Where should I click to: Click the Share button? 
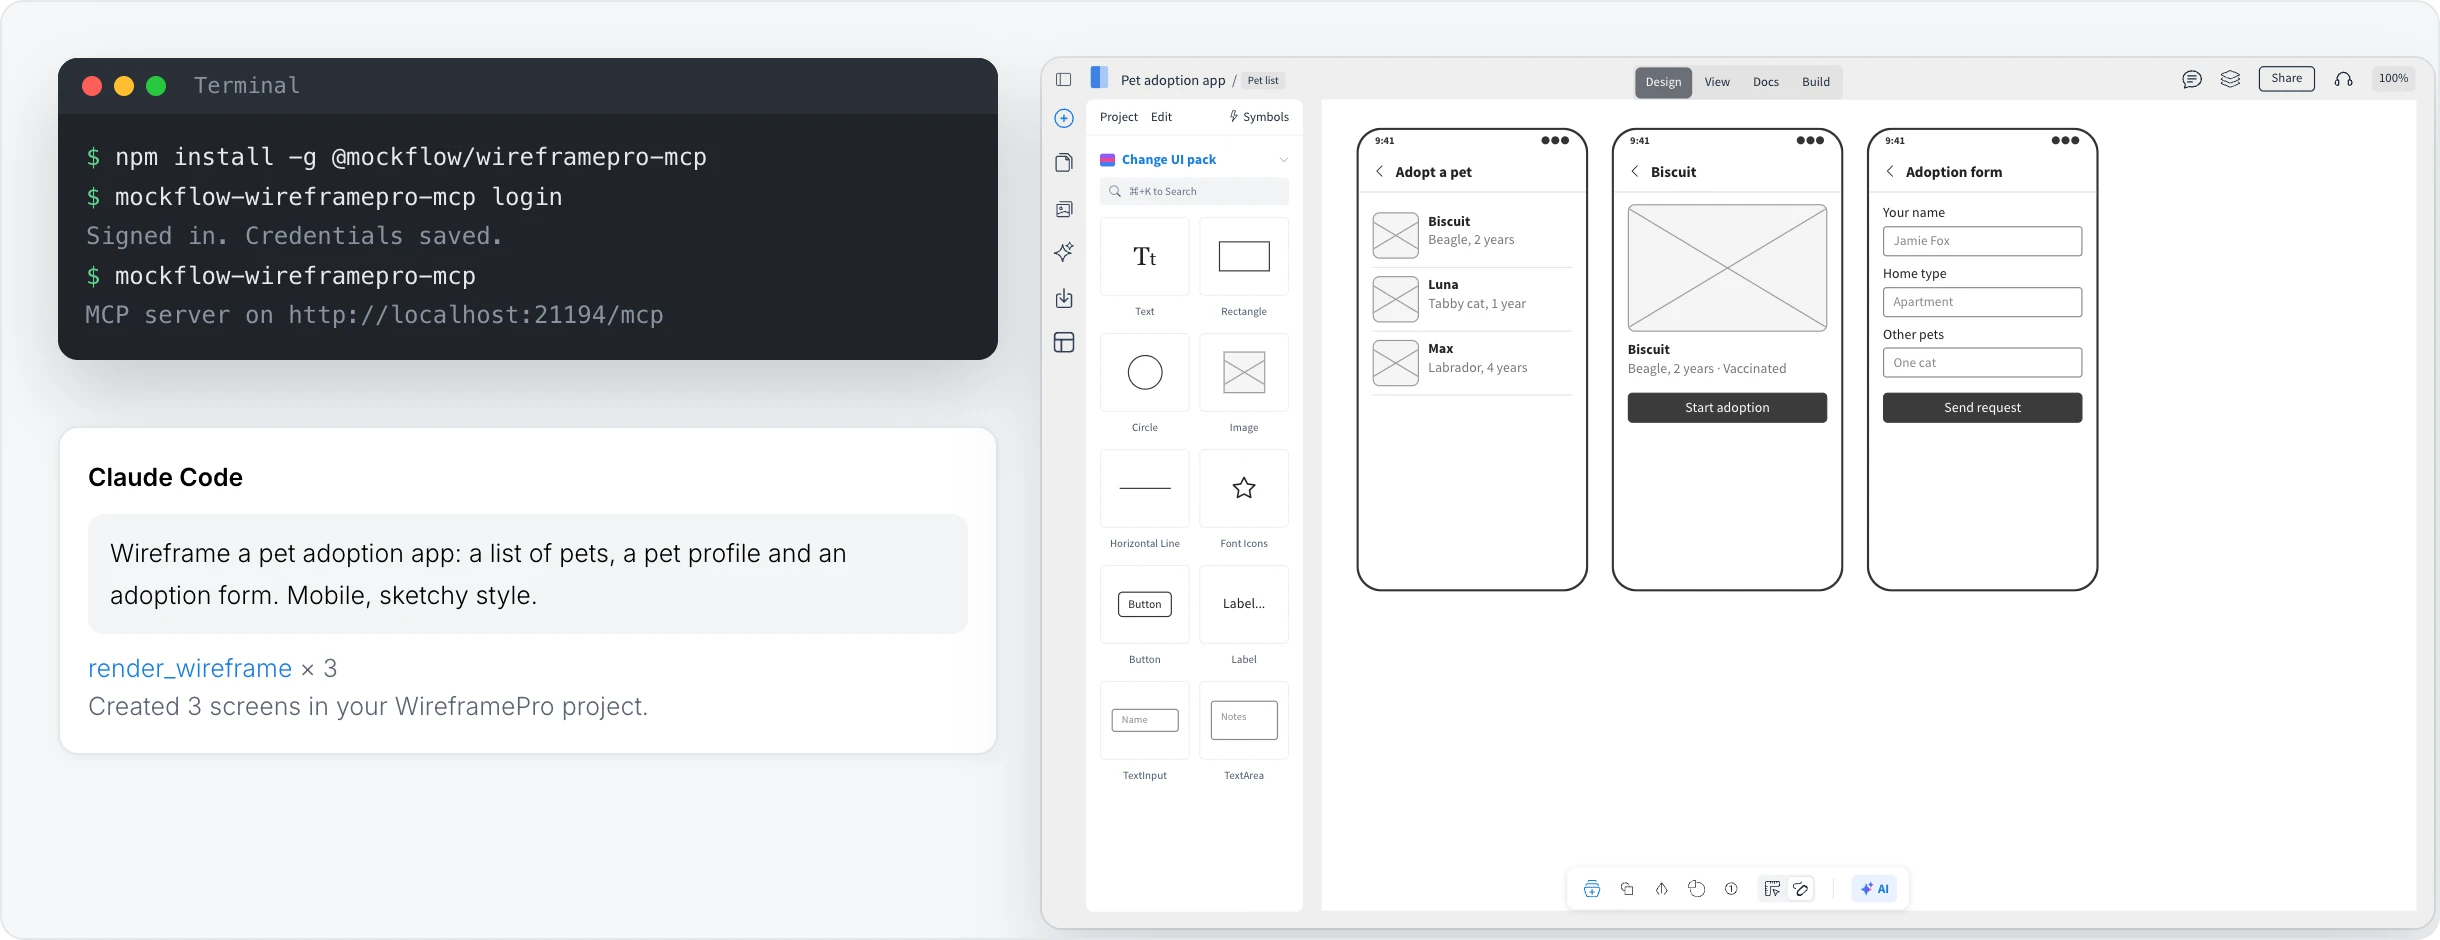[x=2286, y=79]
